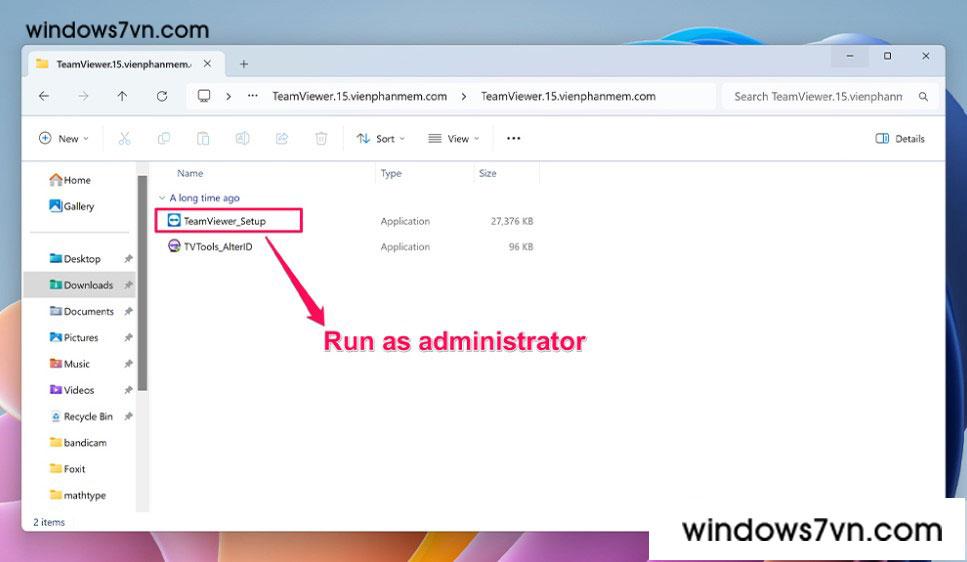Select the TVTools_AlterID file
967x562 pixels.
tap(216, 247)
